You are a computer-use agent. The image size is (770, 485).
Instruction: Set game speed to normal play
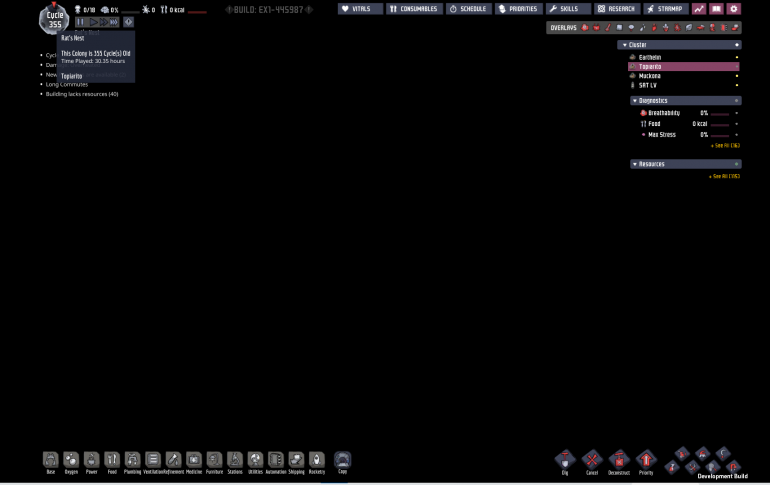click(x=93, y=22)
